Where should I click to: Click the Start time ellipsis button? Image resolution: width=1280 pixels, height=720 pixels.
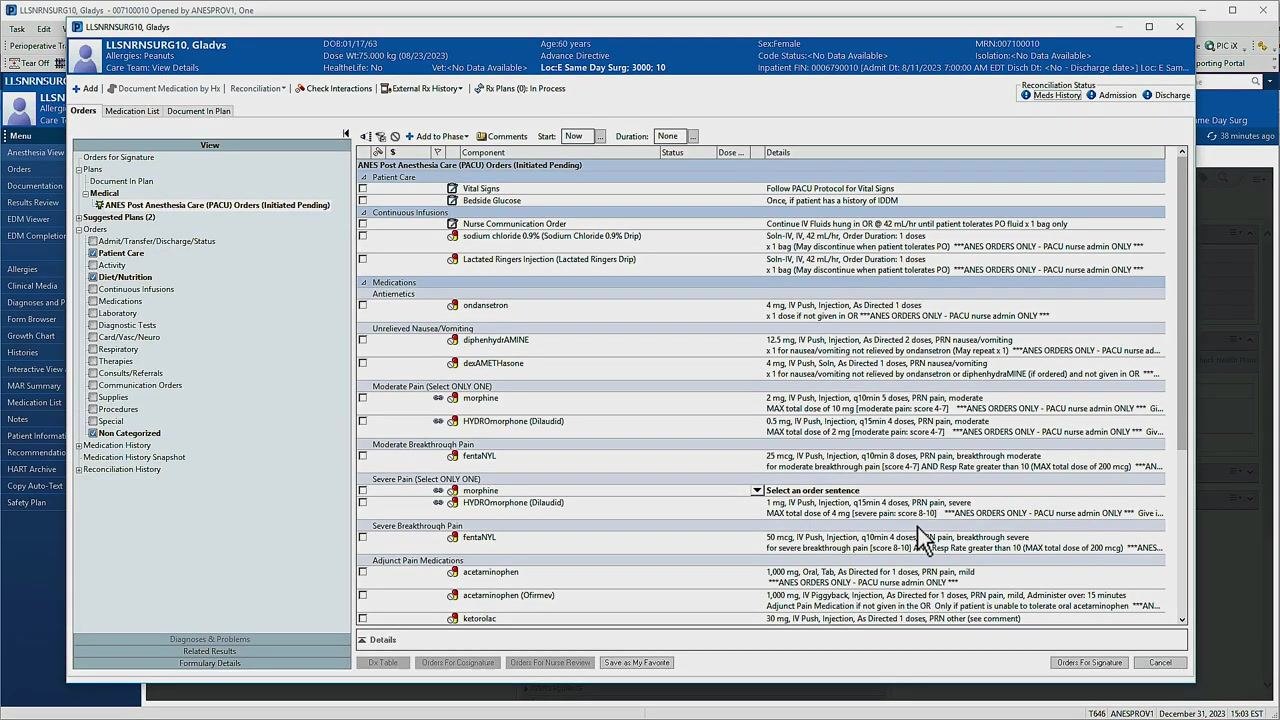coord(601,137)
